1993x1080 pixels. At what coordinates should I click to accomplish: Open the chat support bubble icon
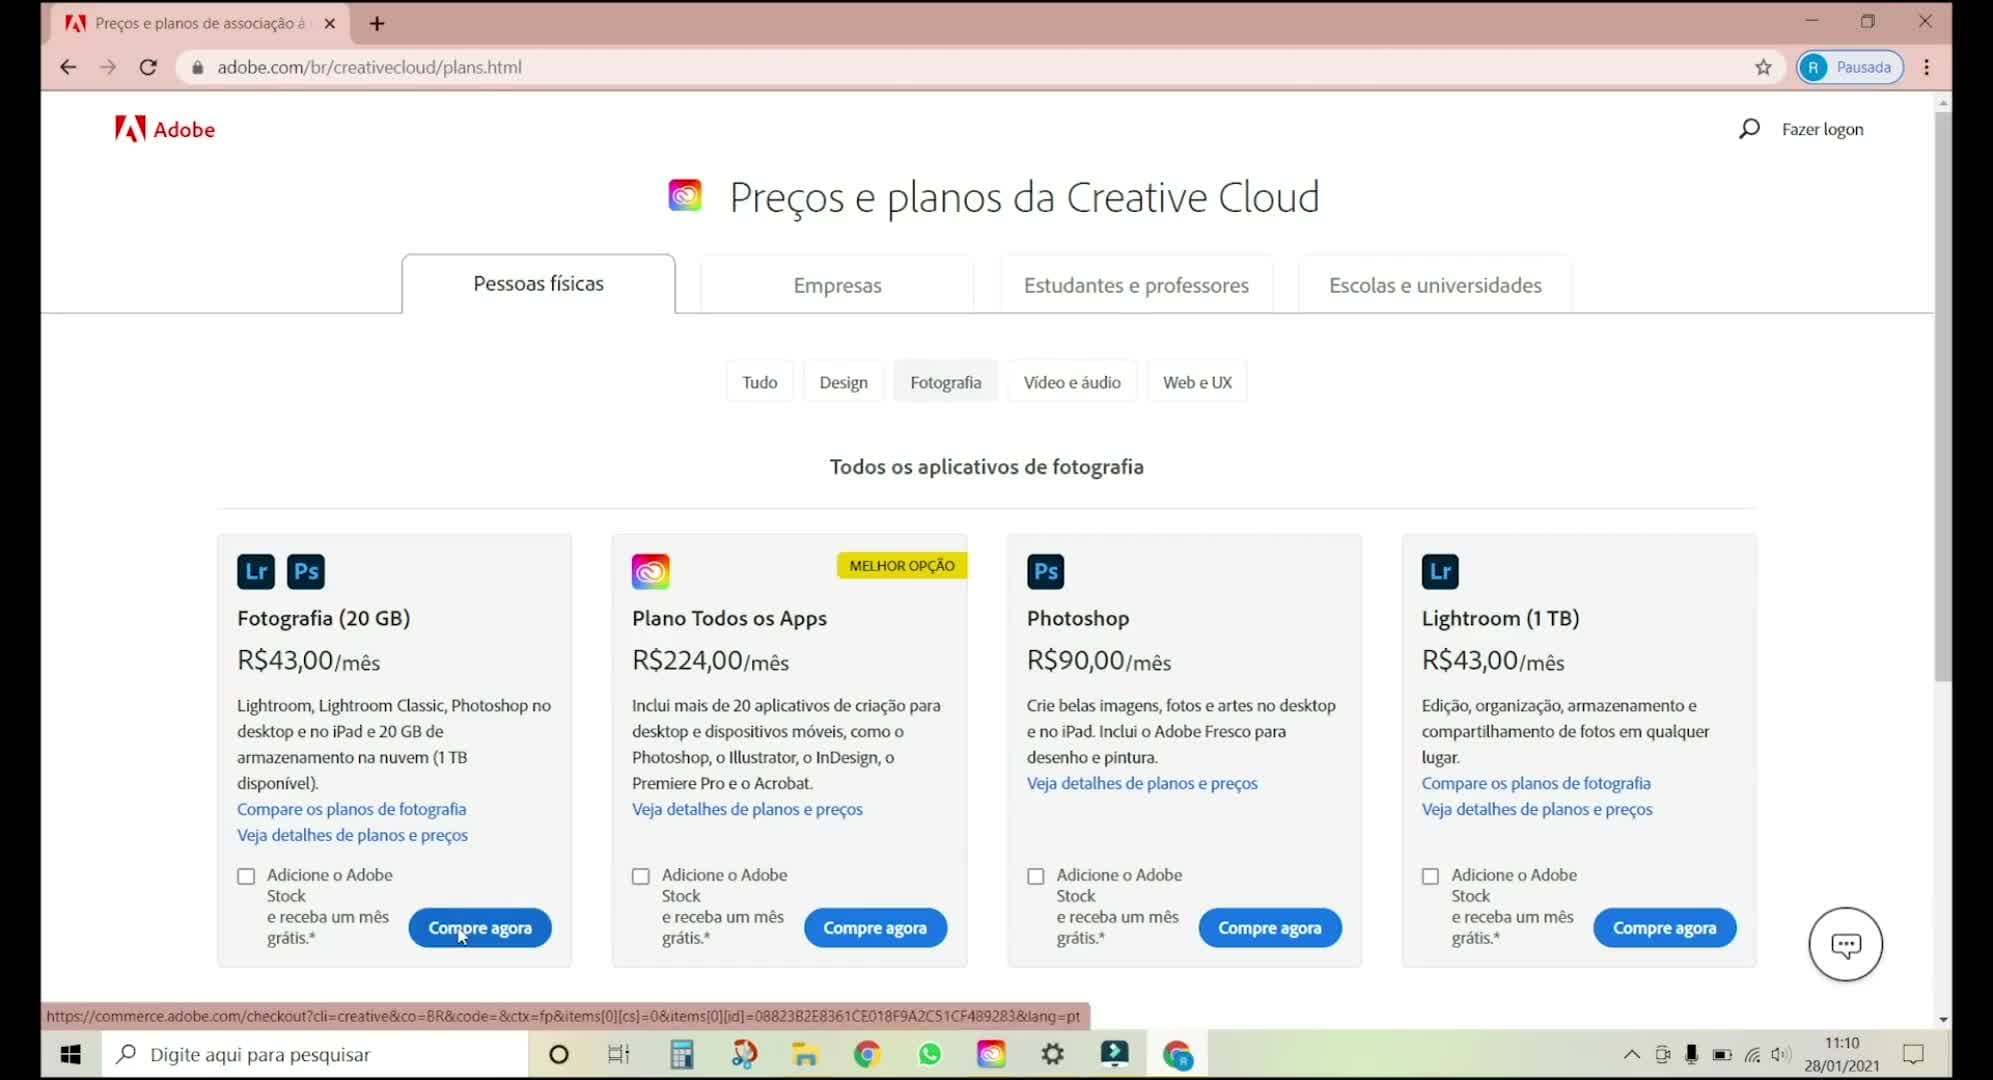click(1845, 944)
